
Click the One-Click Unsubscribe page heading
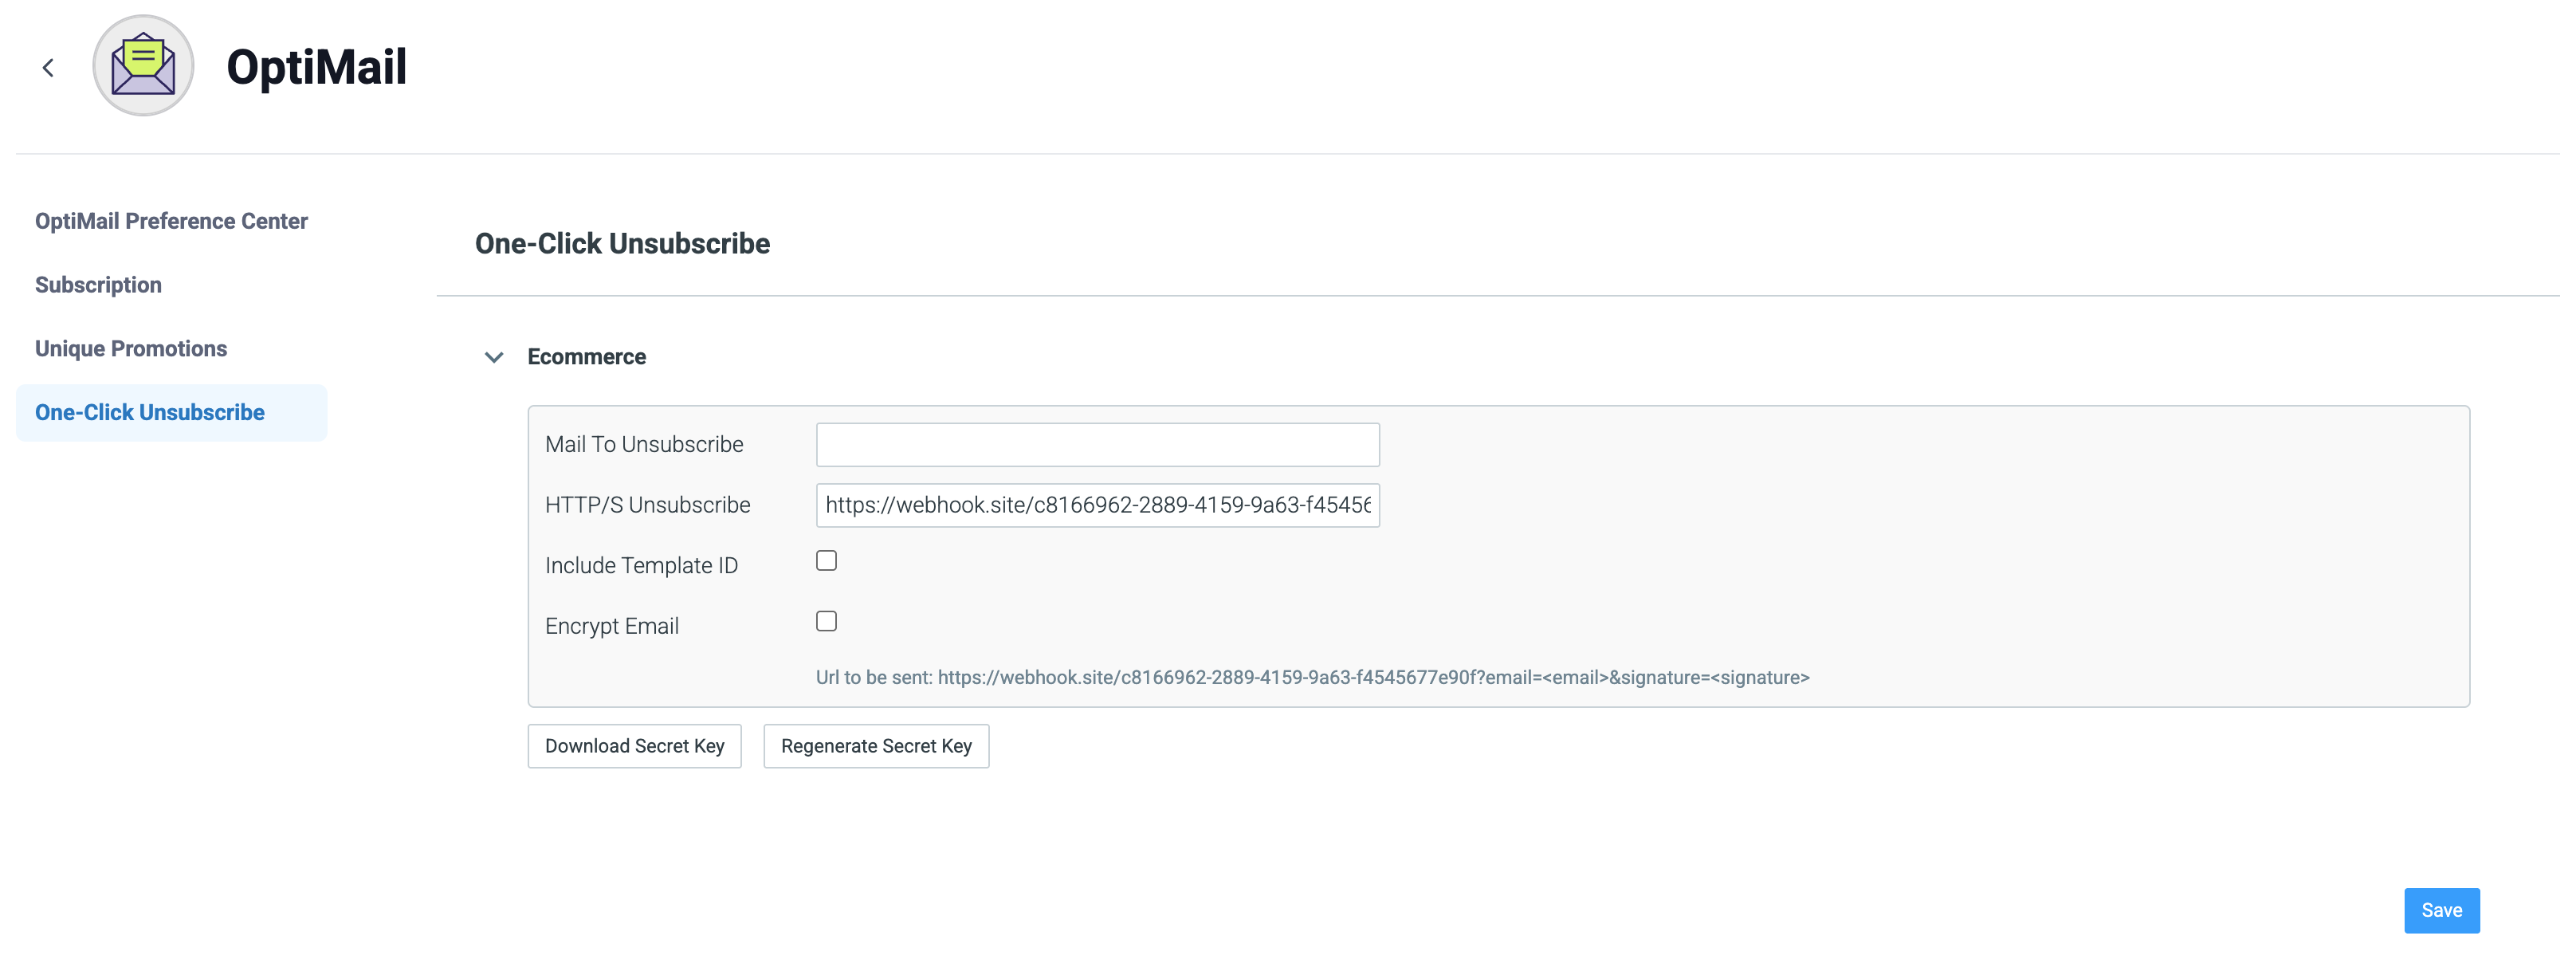click(x=622, y=244)
